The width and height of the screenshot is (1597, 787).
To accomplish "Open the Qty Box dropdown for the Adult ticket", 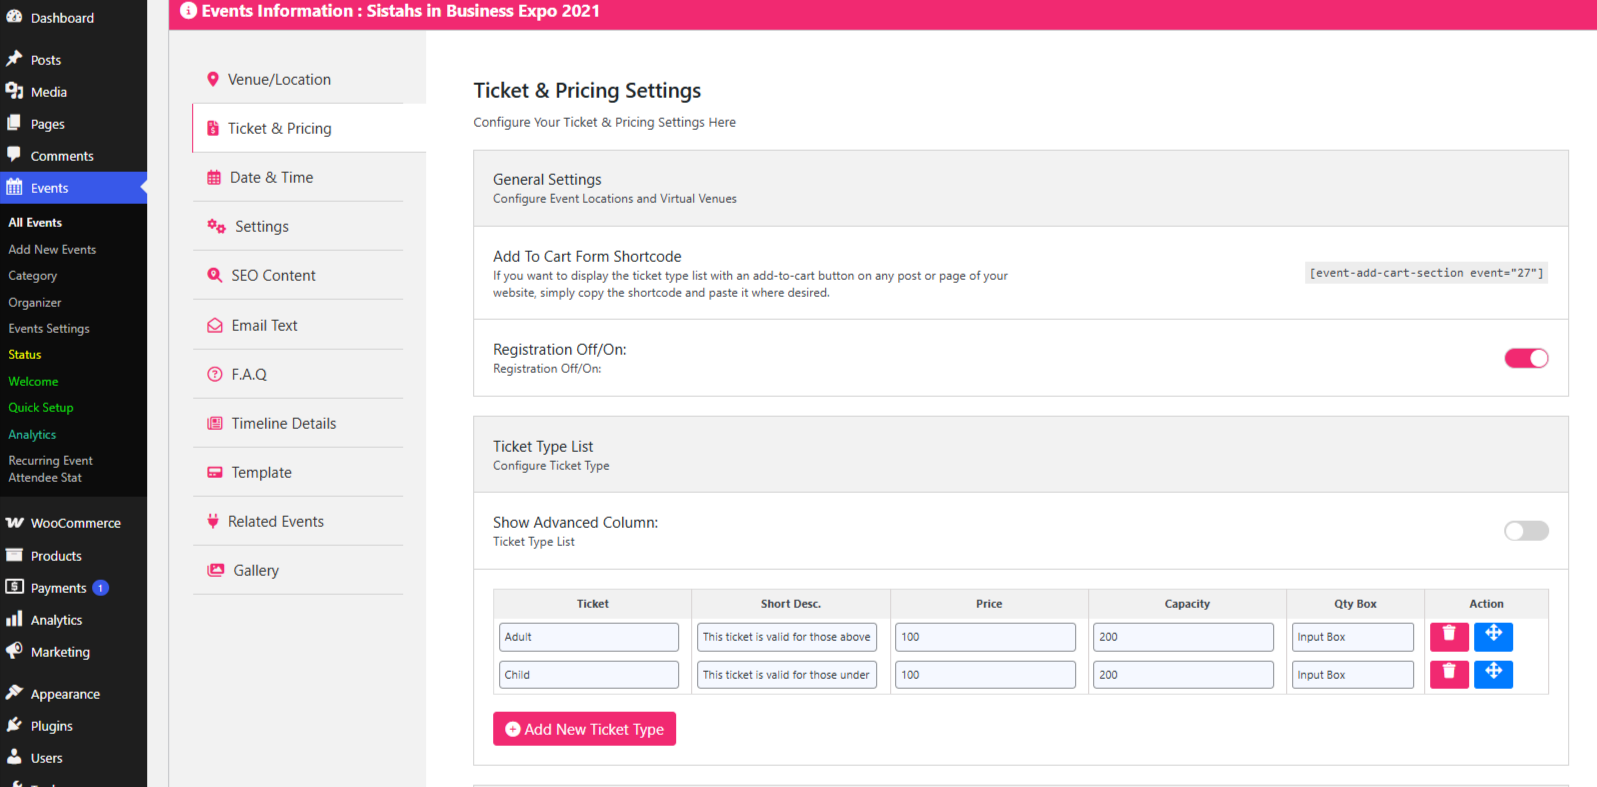I will tap(1352, 637).
